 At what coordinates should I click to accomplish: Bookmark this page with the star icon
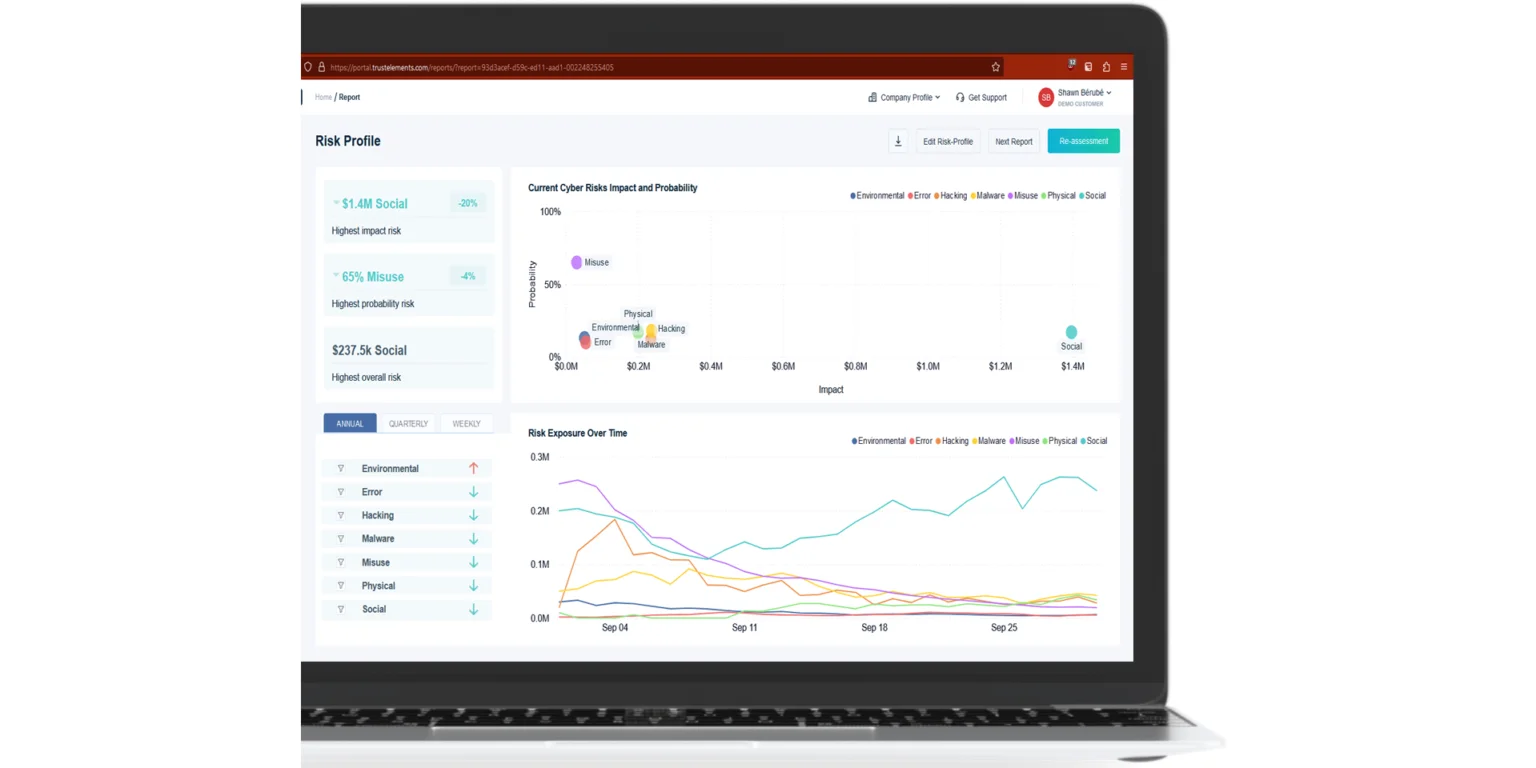coord(995,67)
